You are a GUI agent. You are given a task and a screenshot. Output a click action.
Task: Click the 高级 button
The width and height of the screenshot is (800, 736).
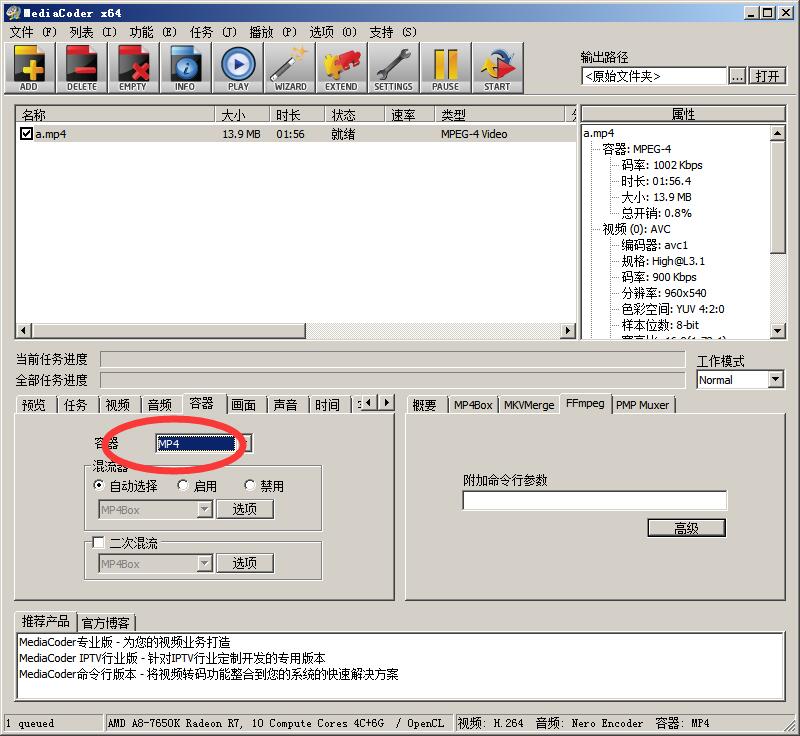pyautogui.click(x=686, y=528)
